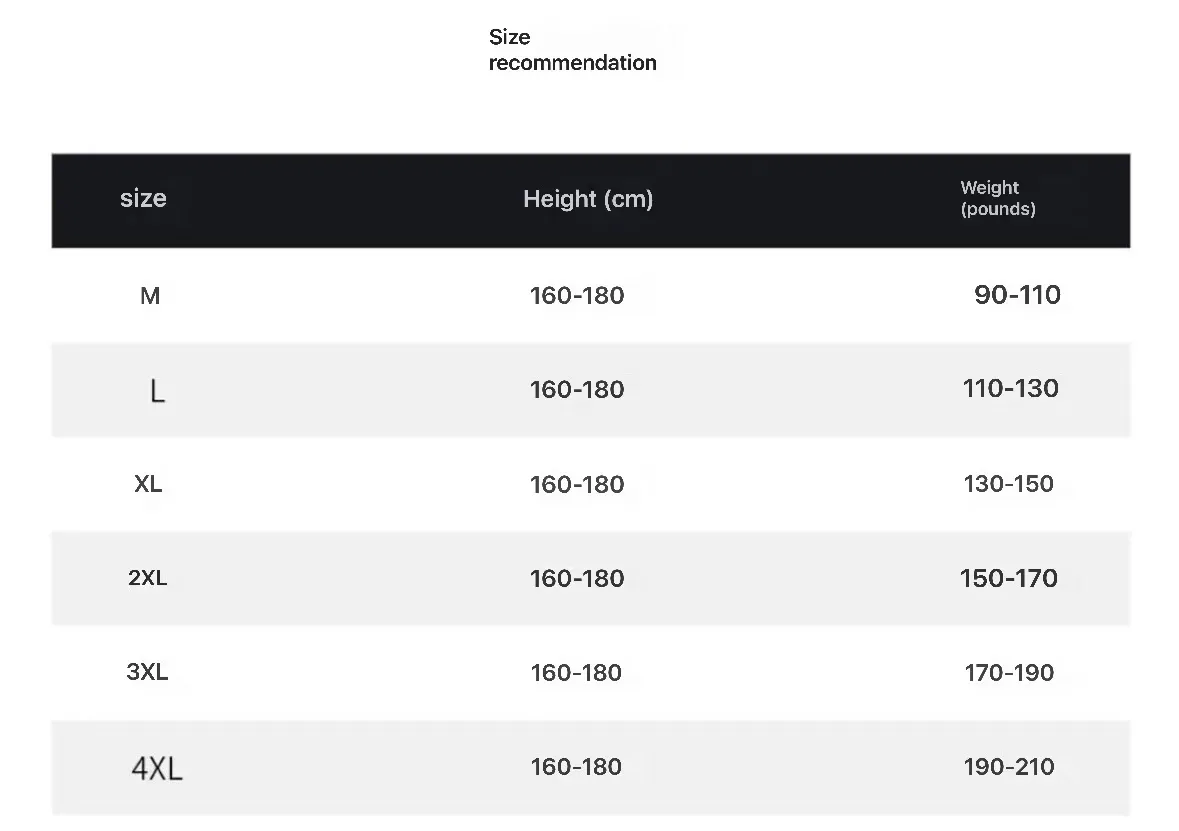The image size is (1179, 831).
Task: Select the XL size label
Action: click(x=148, y=484)
